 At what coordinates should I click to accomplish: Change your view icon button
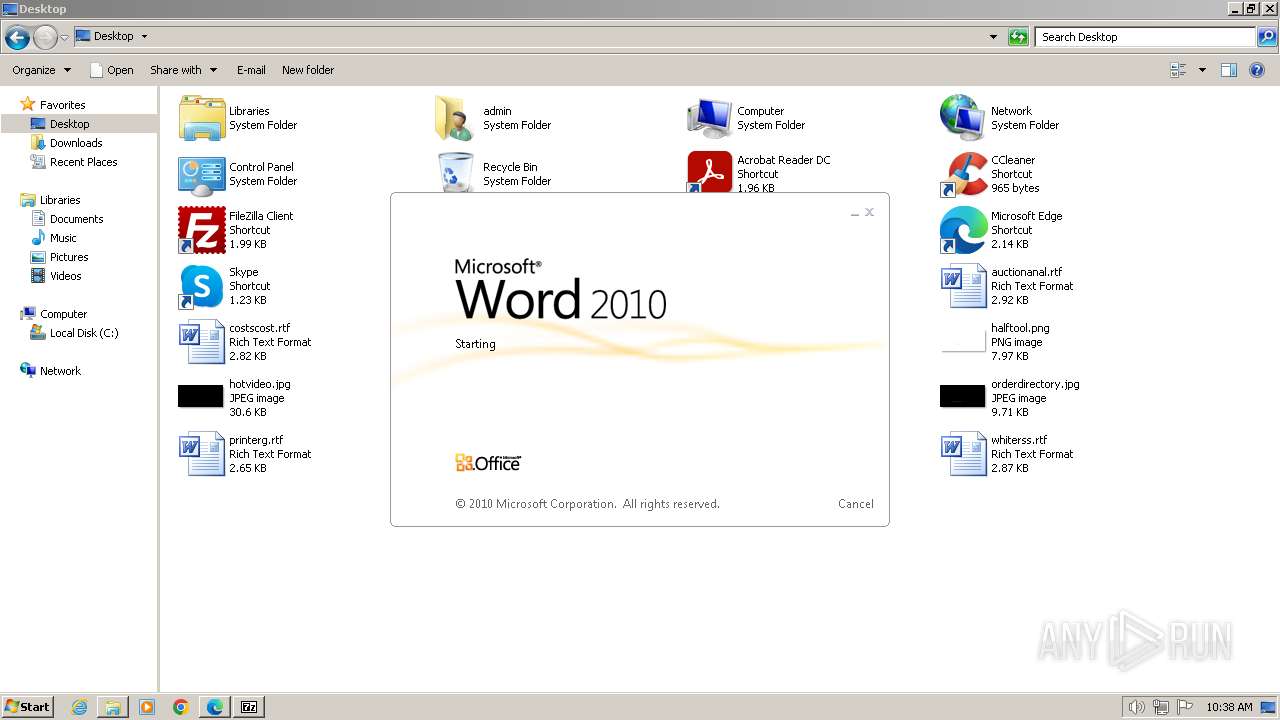[x=1178, y=70]
